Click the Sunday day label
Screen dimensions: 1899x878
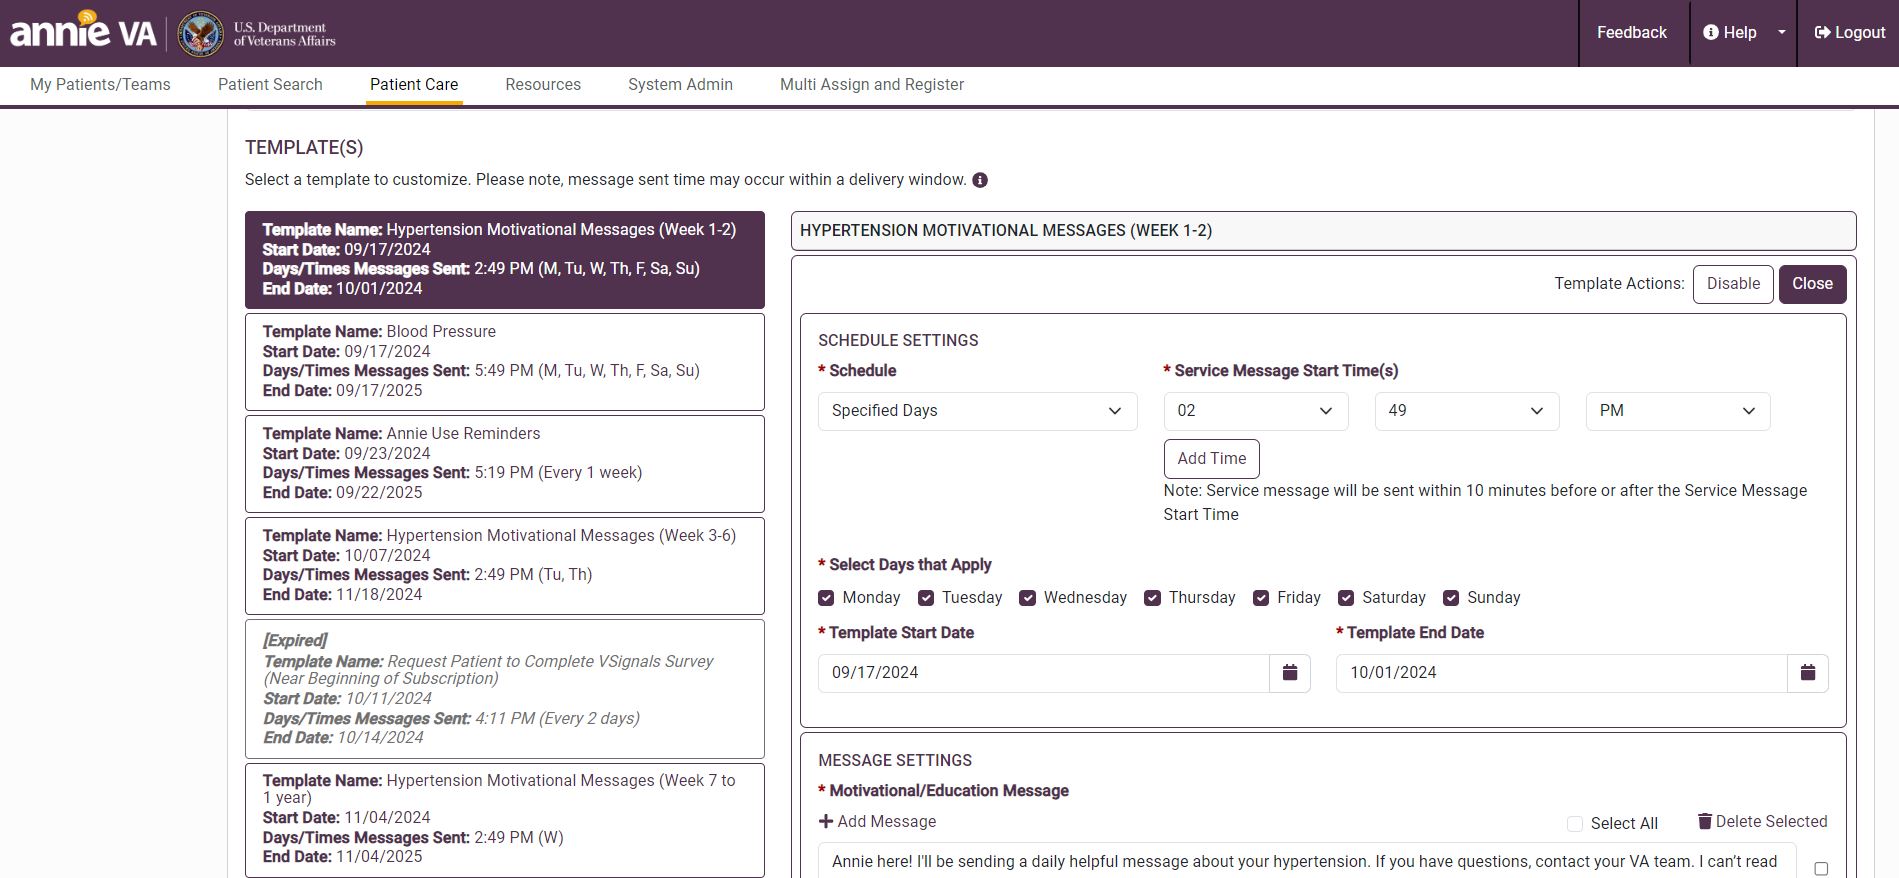[x=1493, y=598]
